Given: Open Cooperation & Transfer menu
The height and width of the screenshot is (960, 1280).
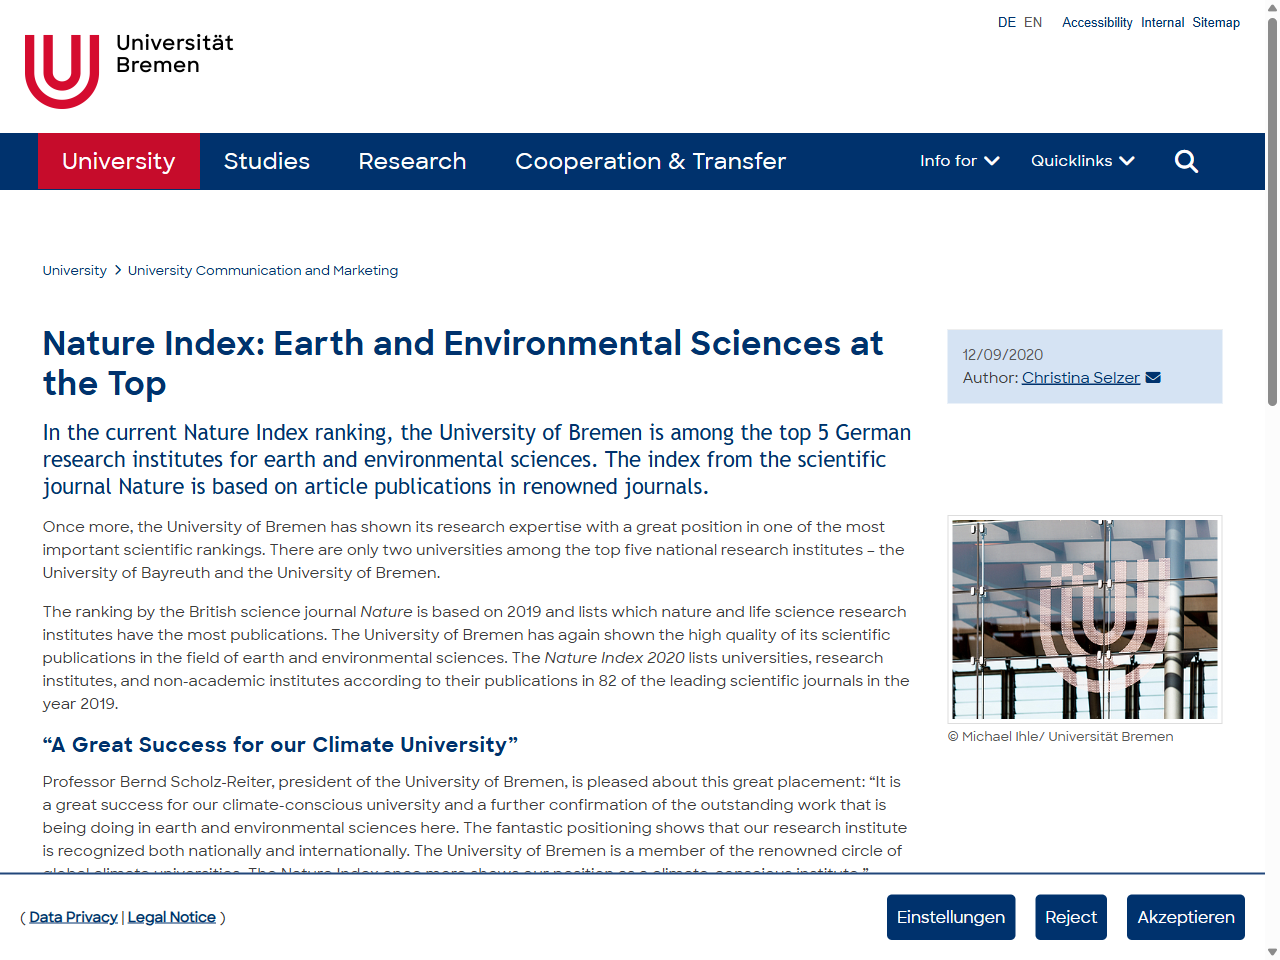Looking at the screenshot, I should tap(651, 161).
